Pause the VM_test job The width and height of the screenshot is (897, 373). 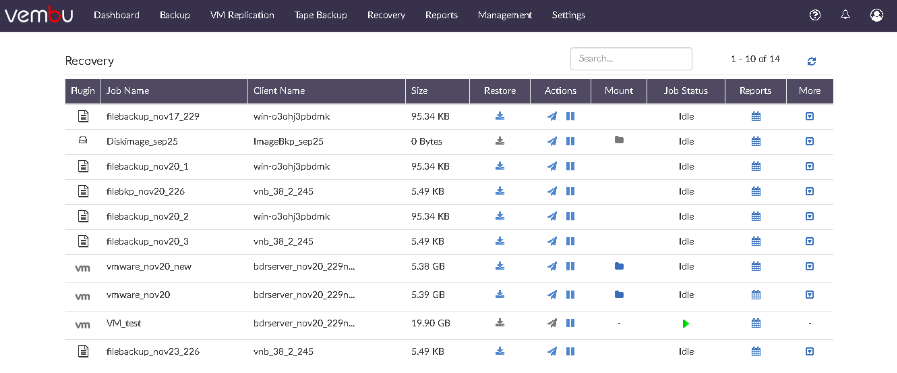pyautogui.click(x=570, y=323)
